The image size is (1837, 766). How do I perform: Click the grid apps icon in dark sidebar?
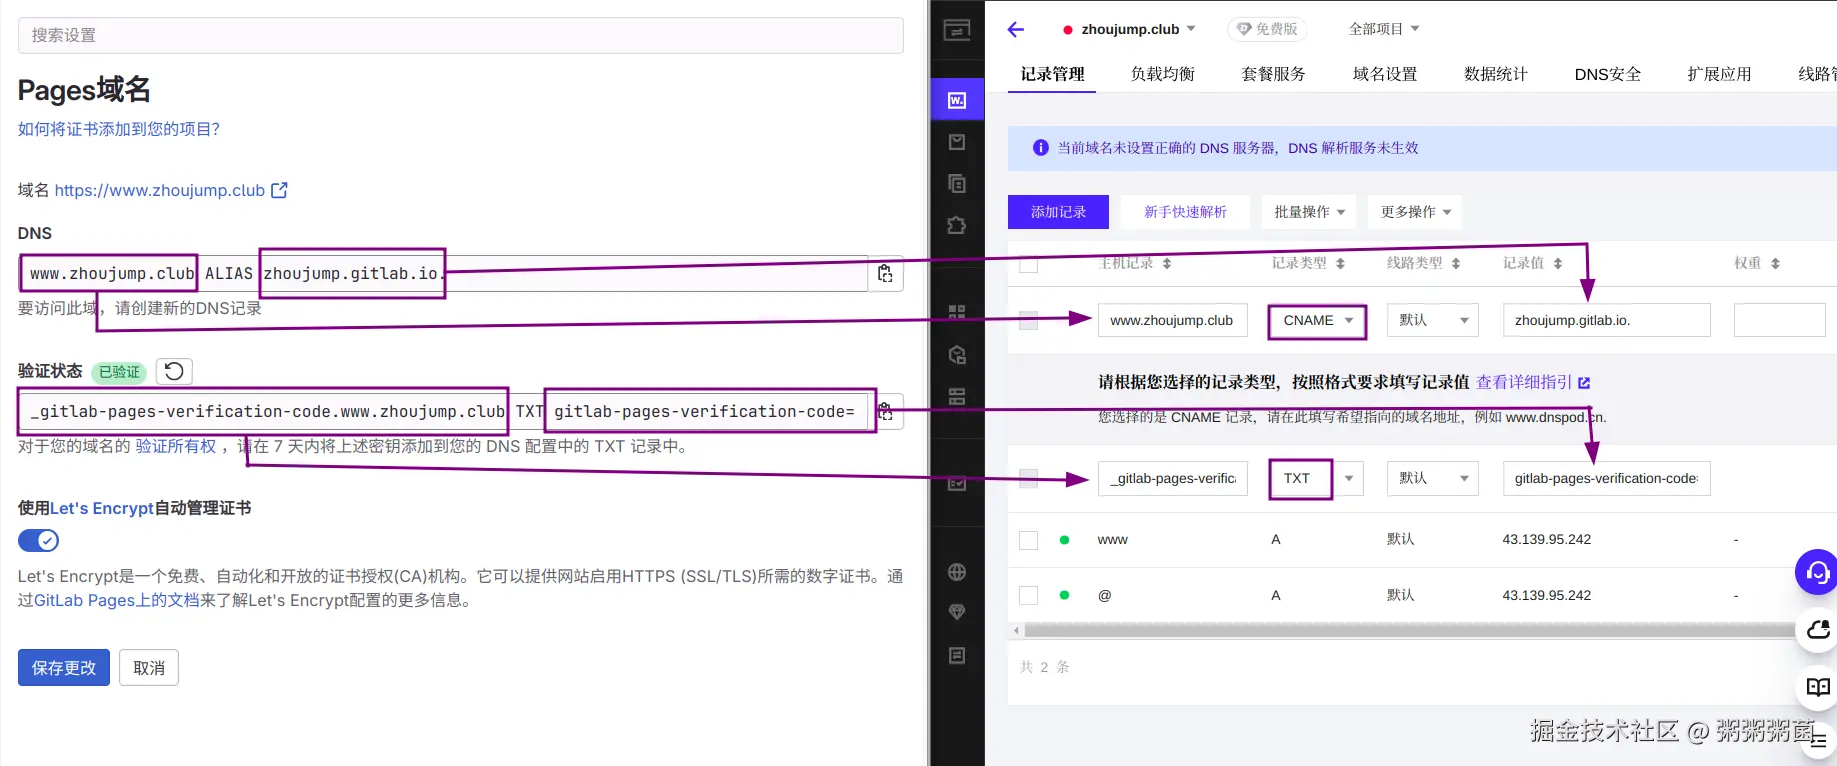pyautogui.click(x=957, y=312)
